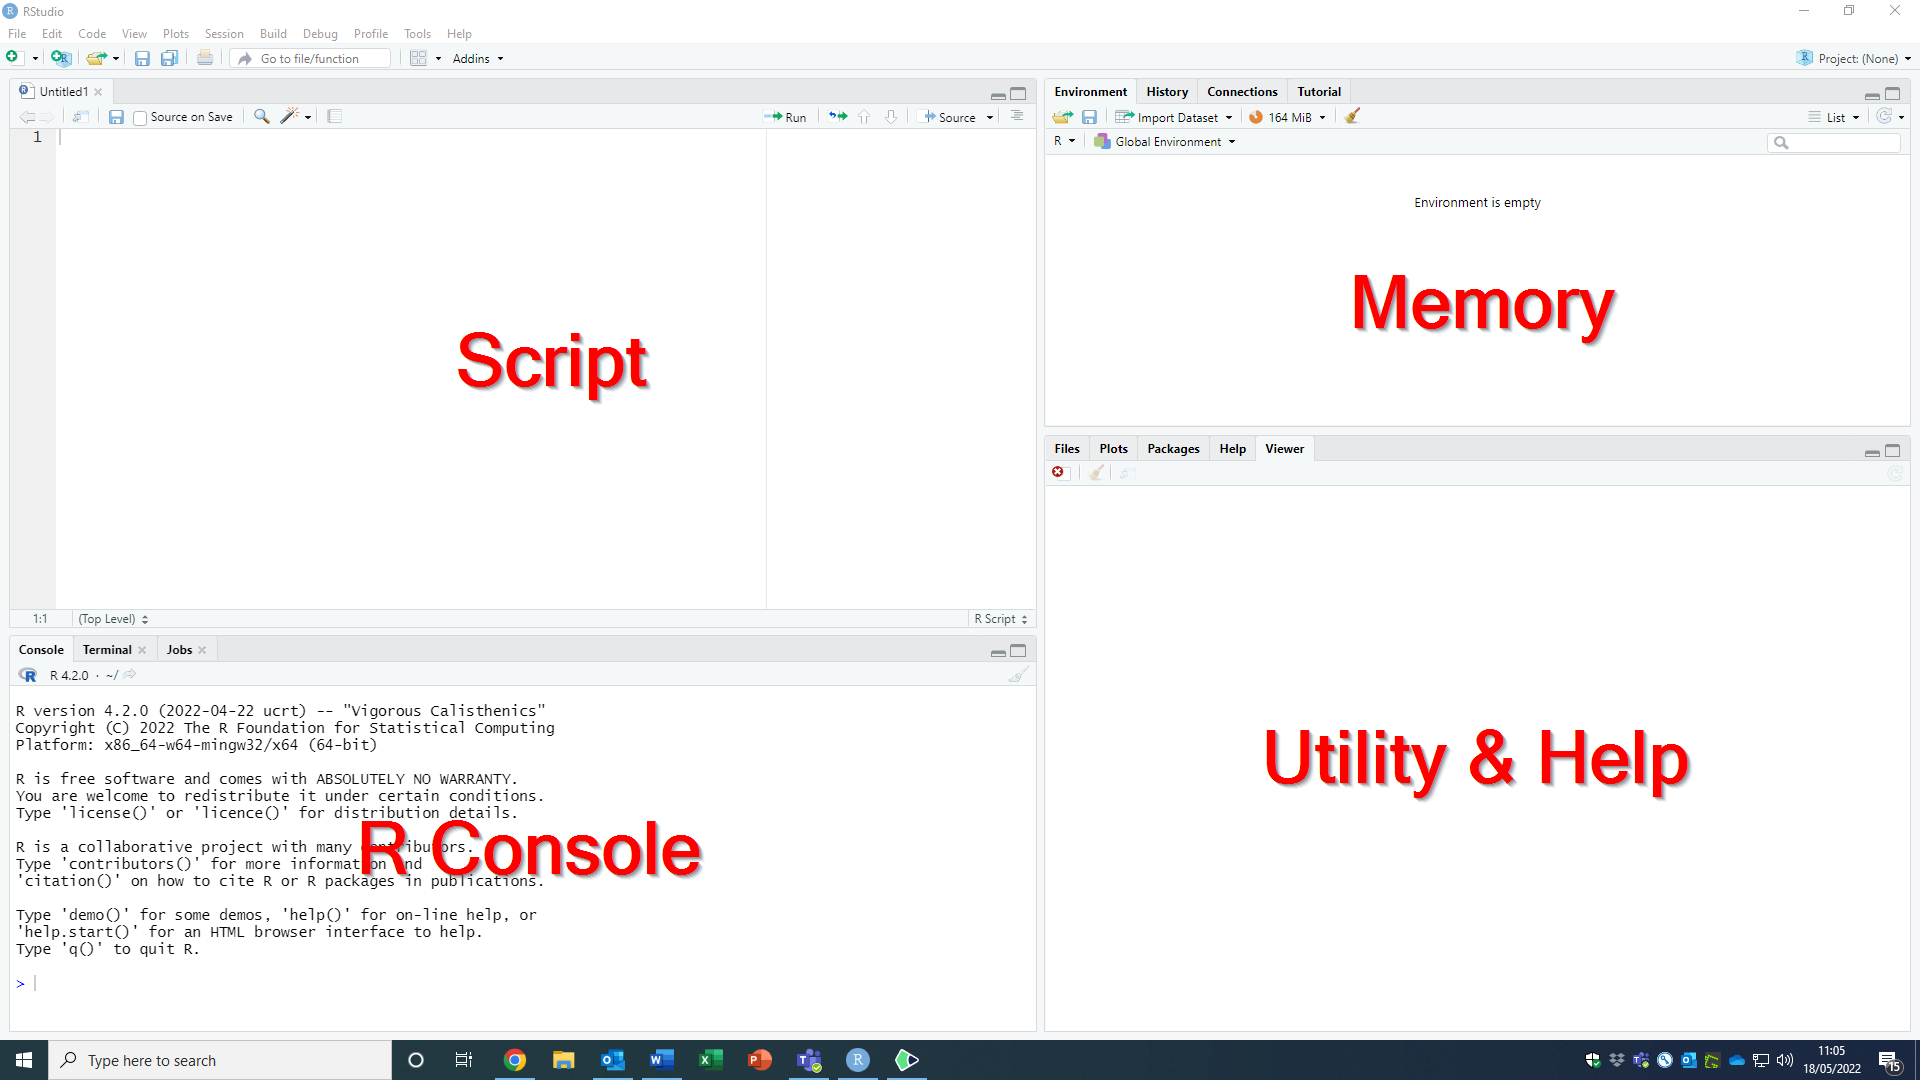Open an existing file using the folder icon
Screen dimensions: 1920x1080
click(95, 58)
